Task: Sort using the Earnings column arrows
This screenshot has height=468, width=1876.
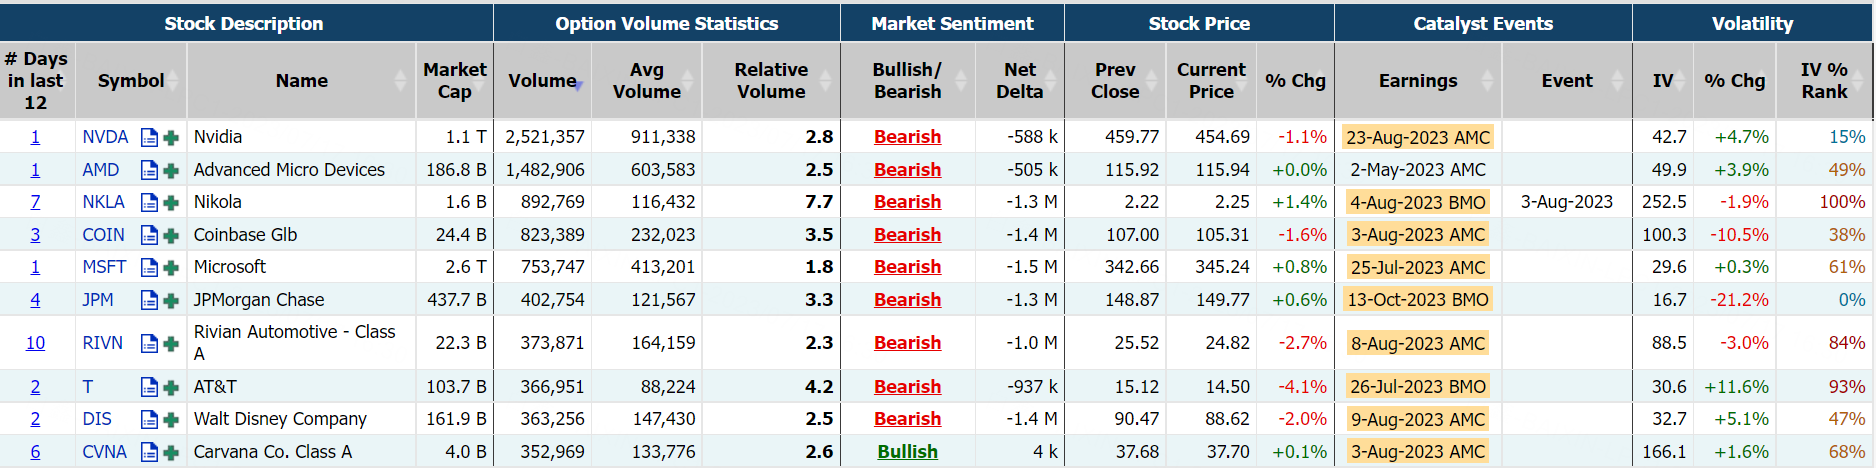Action: [x=1487, y=81]
